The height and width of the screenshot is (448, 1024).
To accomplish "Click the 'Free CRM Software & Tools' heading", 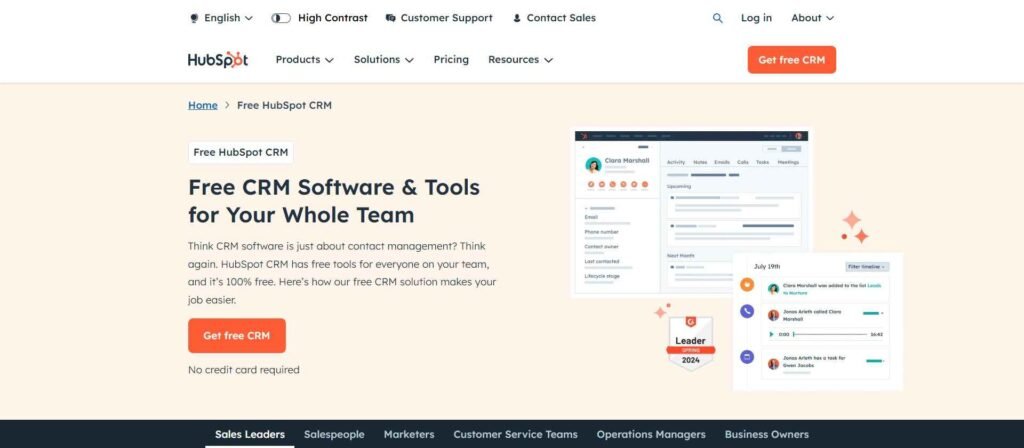I will [334, 200].
